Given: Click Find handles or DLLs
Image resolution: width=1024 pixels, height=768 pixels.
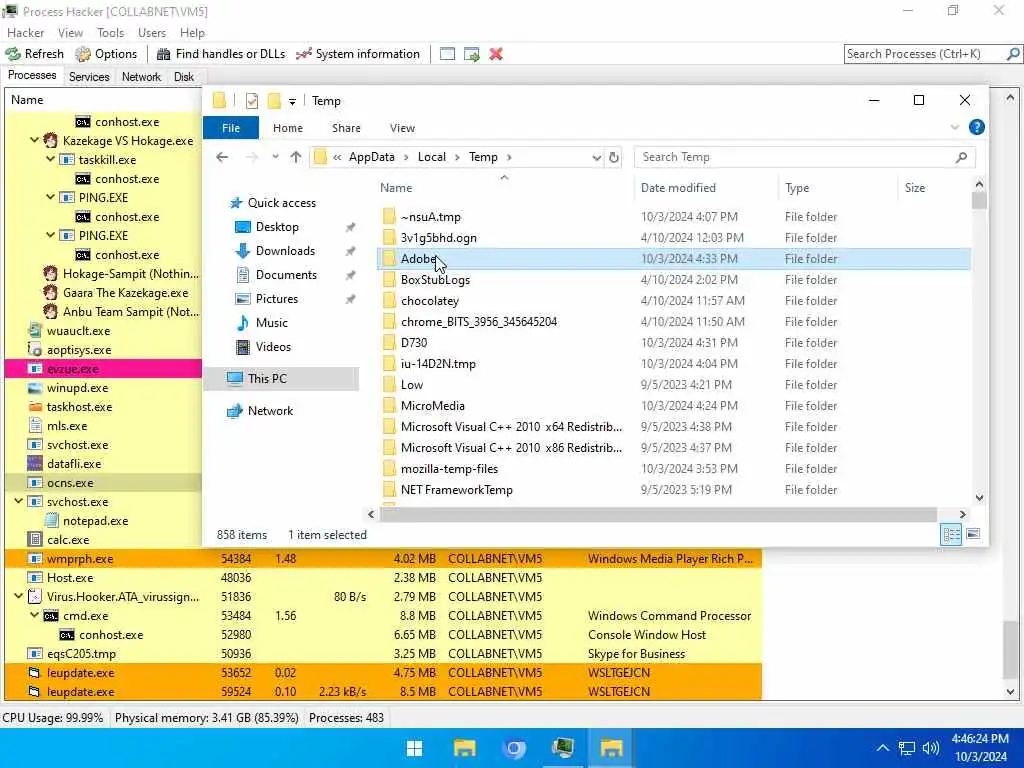Looking at the screenshot, I should tap(221, 54).
